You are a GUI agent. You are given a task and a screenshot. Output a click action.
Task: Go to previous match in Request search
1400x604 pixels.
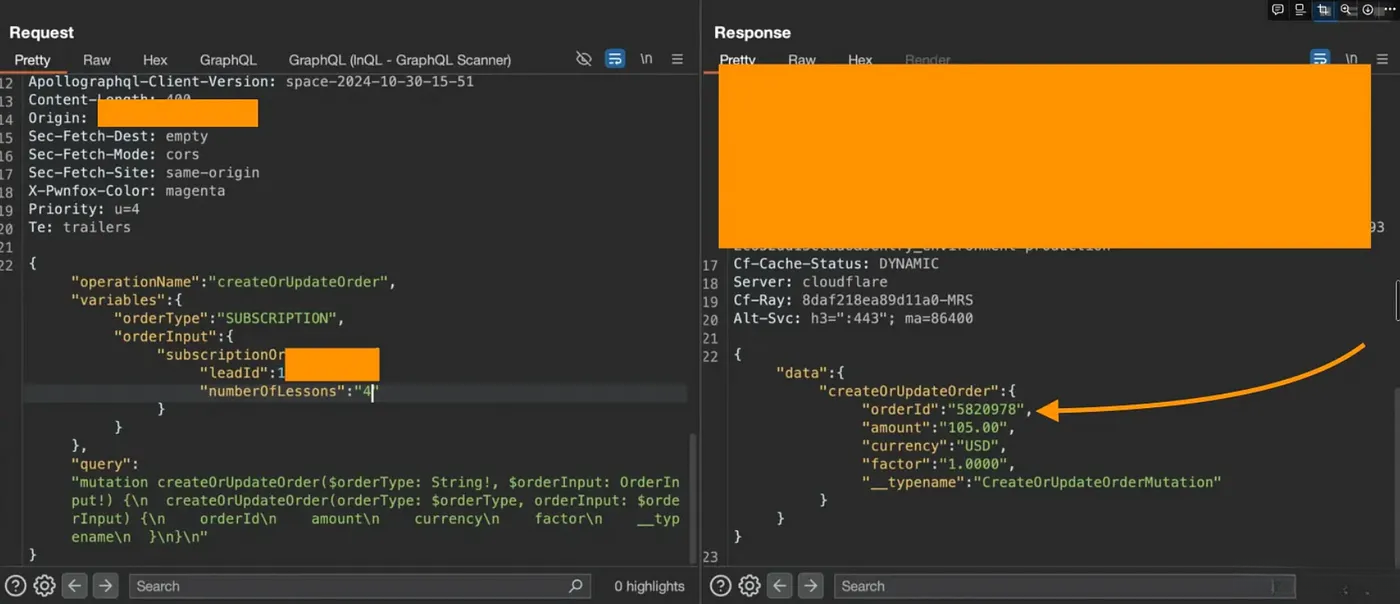tap(75, 586)
